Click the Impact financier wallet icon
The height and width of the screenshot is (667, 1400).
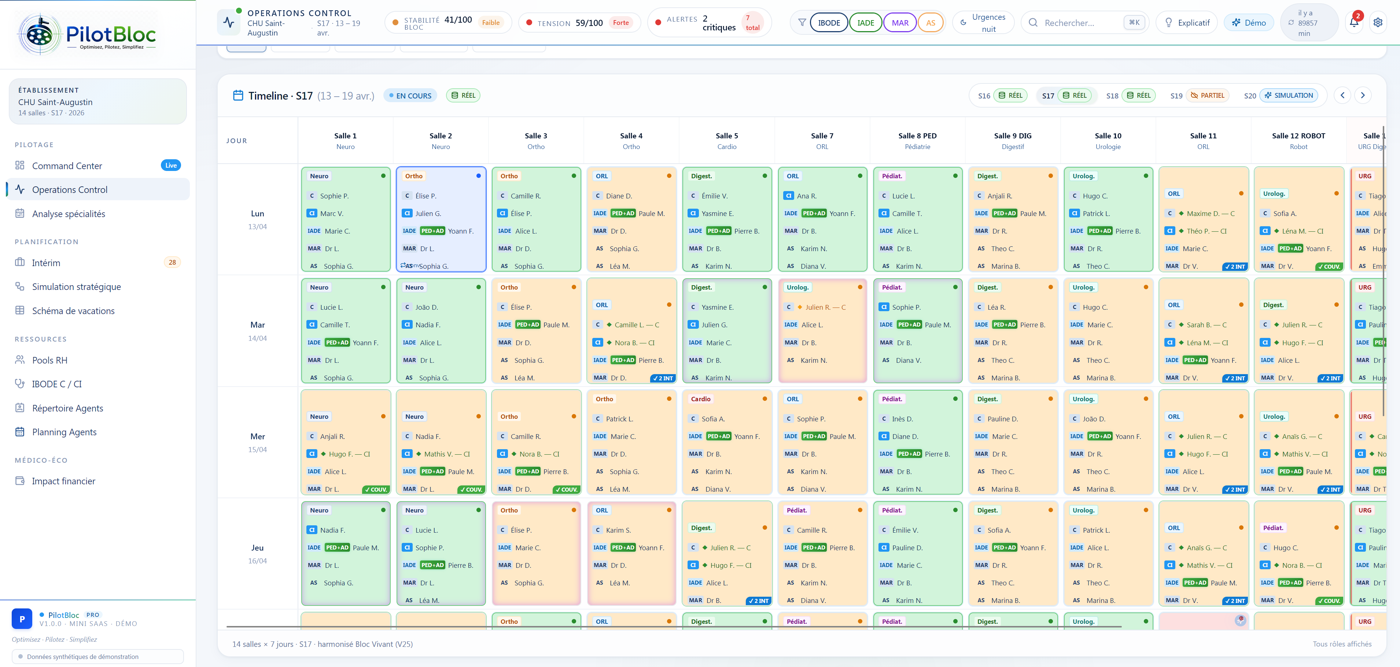[x=20, y=480]
